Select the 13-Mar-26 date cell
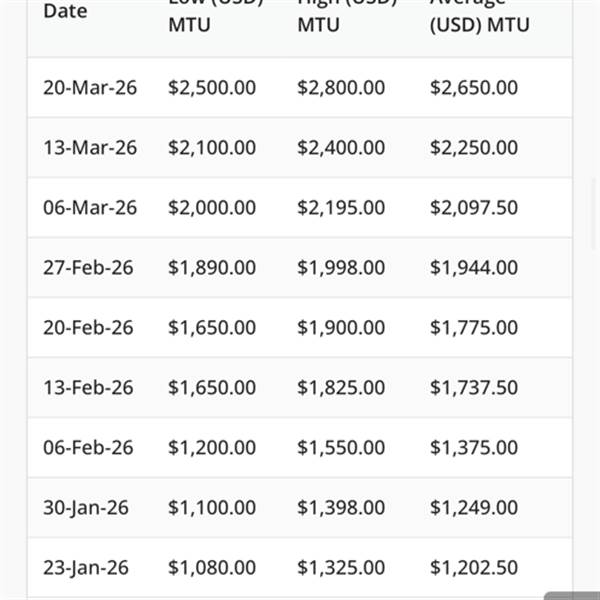 [90, 148]
